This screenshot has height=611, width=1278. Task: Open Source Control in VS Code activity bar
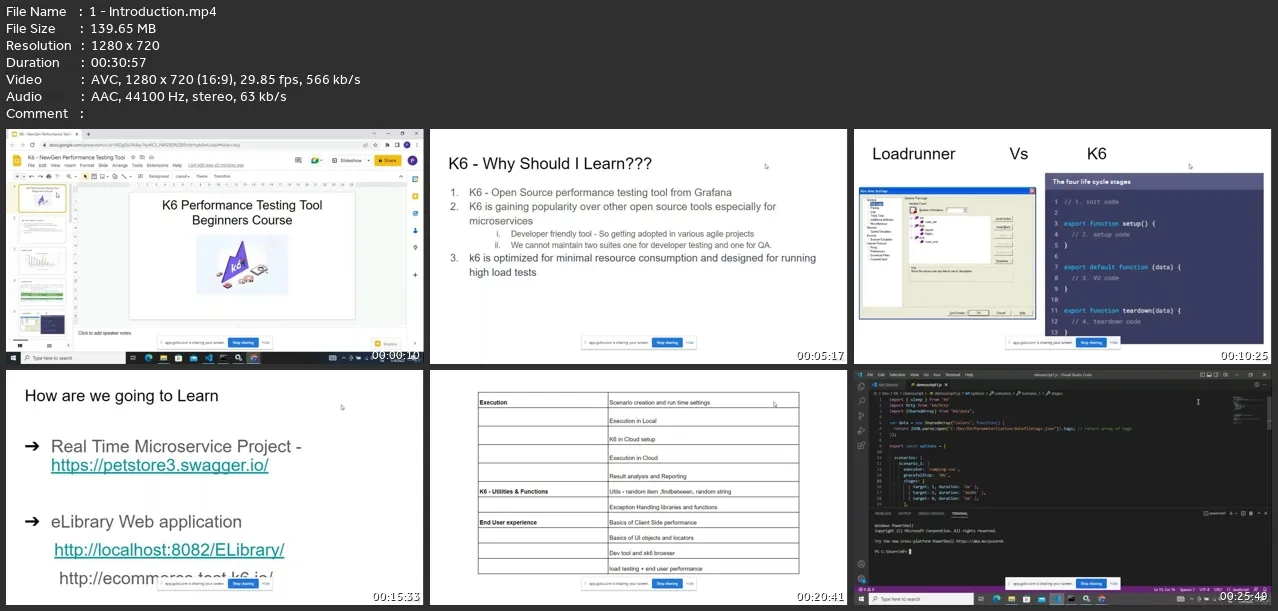pos(861,416)
